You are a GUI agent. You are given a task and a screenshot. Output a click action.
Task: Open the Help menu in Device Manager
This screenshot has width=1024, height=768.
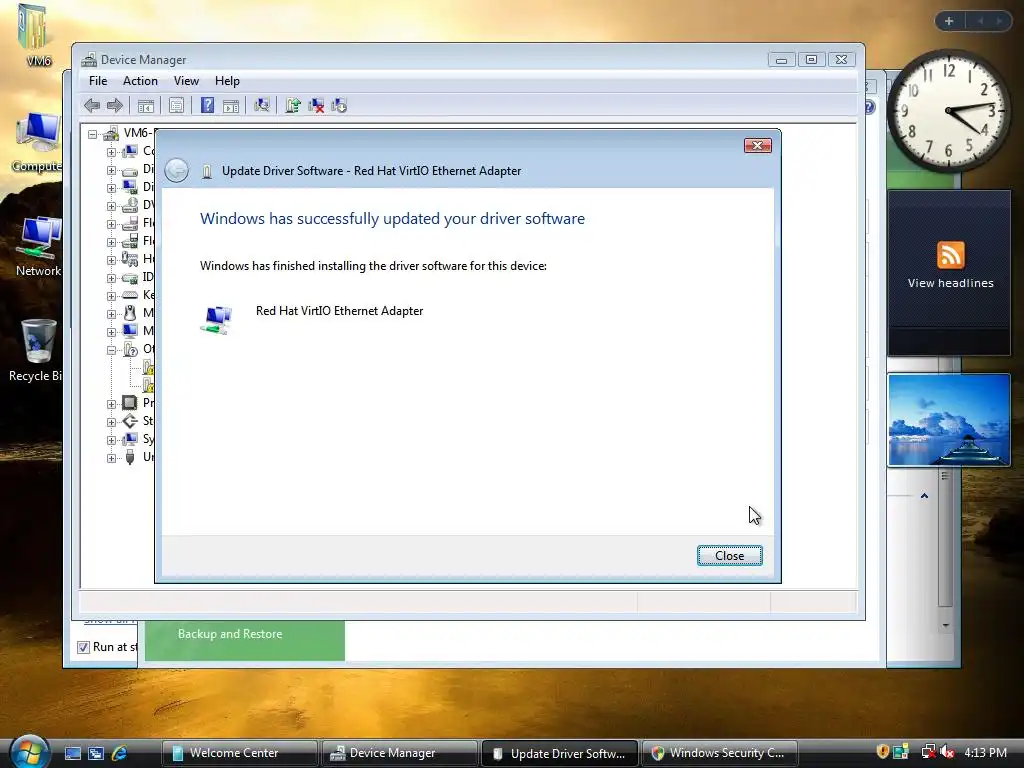click(x=227, y=81)
